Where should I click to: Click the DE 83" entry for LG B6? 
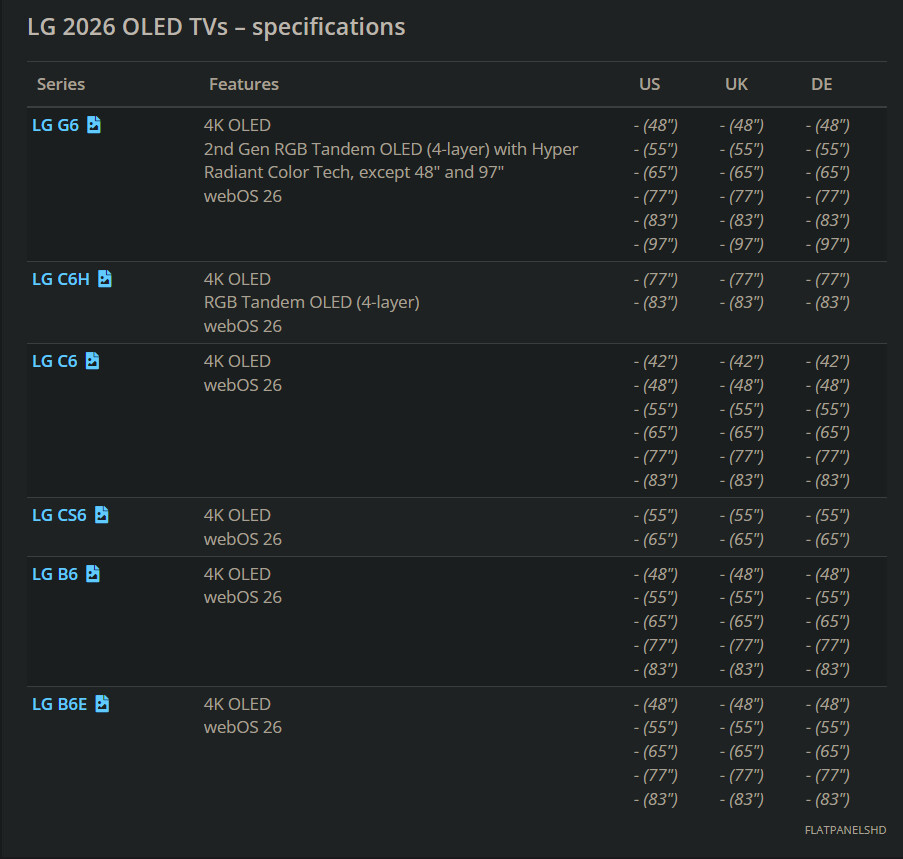coord(828,670)
